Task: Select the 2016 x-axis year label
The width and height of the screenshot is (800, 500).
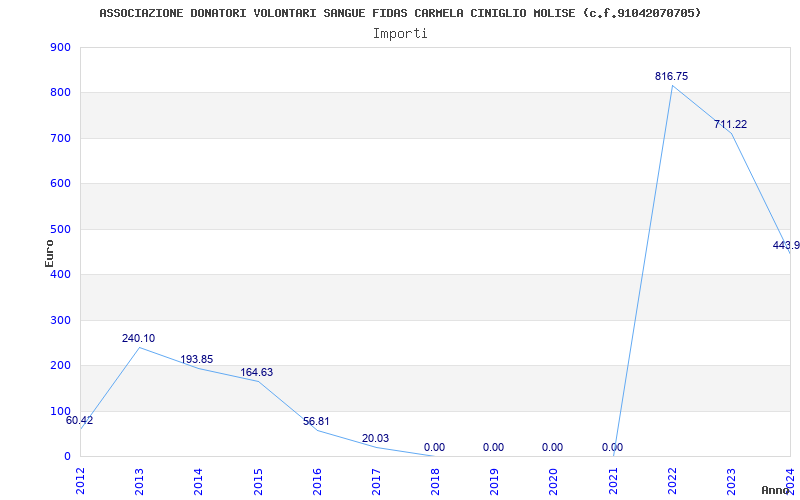Action: pos(317,480)
